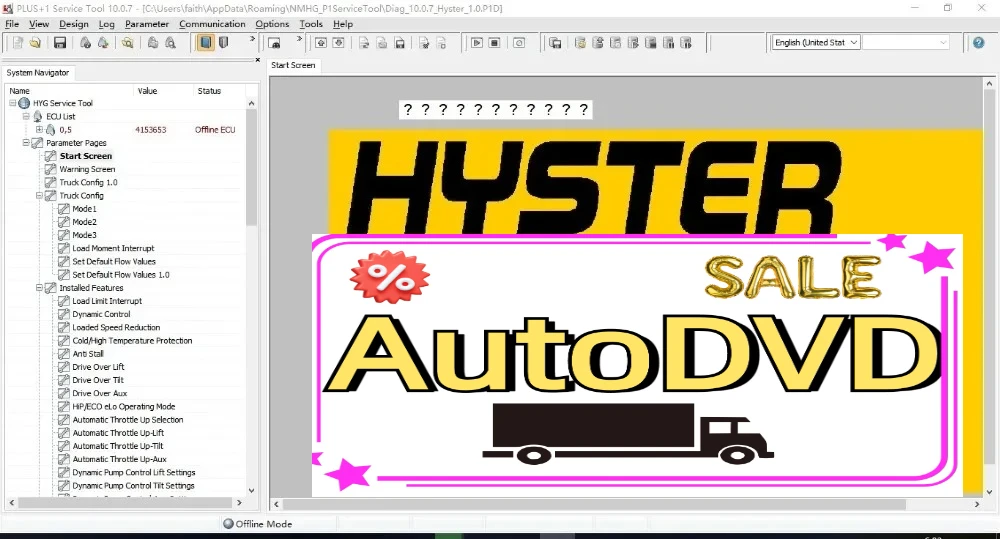Screen dimensions: 1000x539
Task: Expand the 0,5 ECU tree node
Action: click(x=39, y=130)
